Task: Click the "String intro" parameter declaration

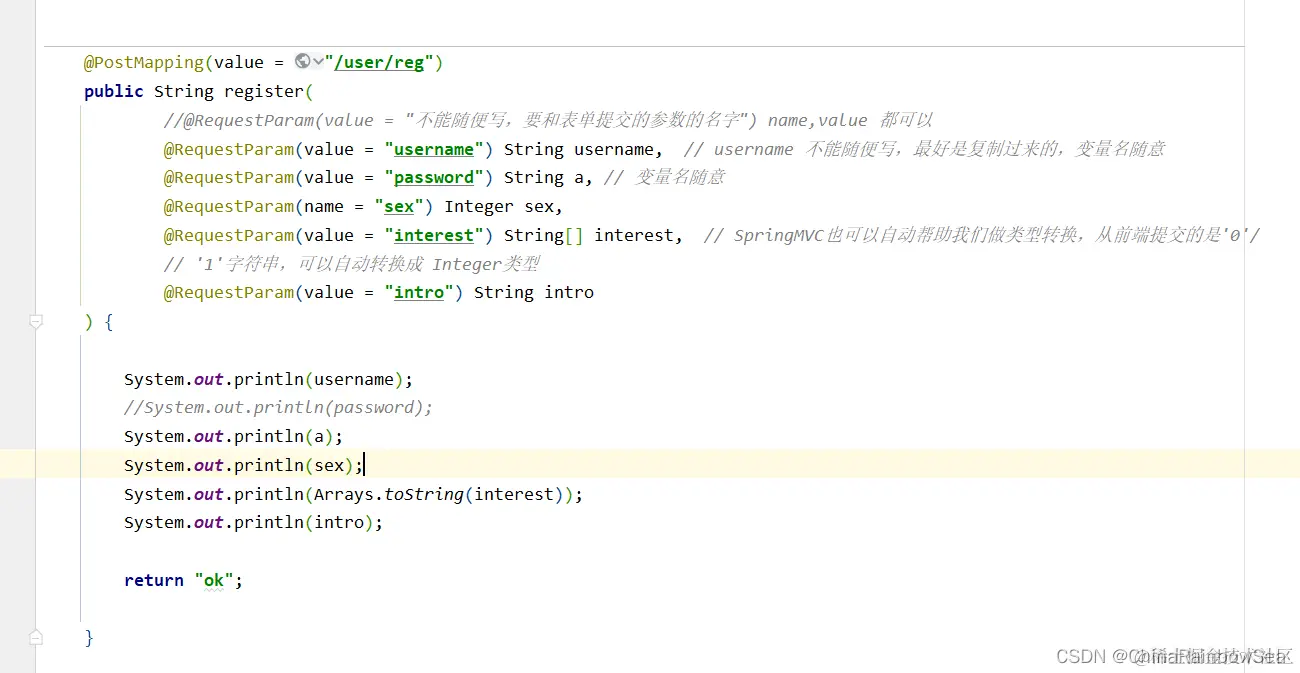Action: [534, 292]
